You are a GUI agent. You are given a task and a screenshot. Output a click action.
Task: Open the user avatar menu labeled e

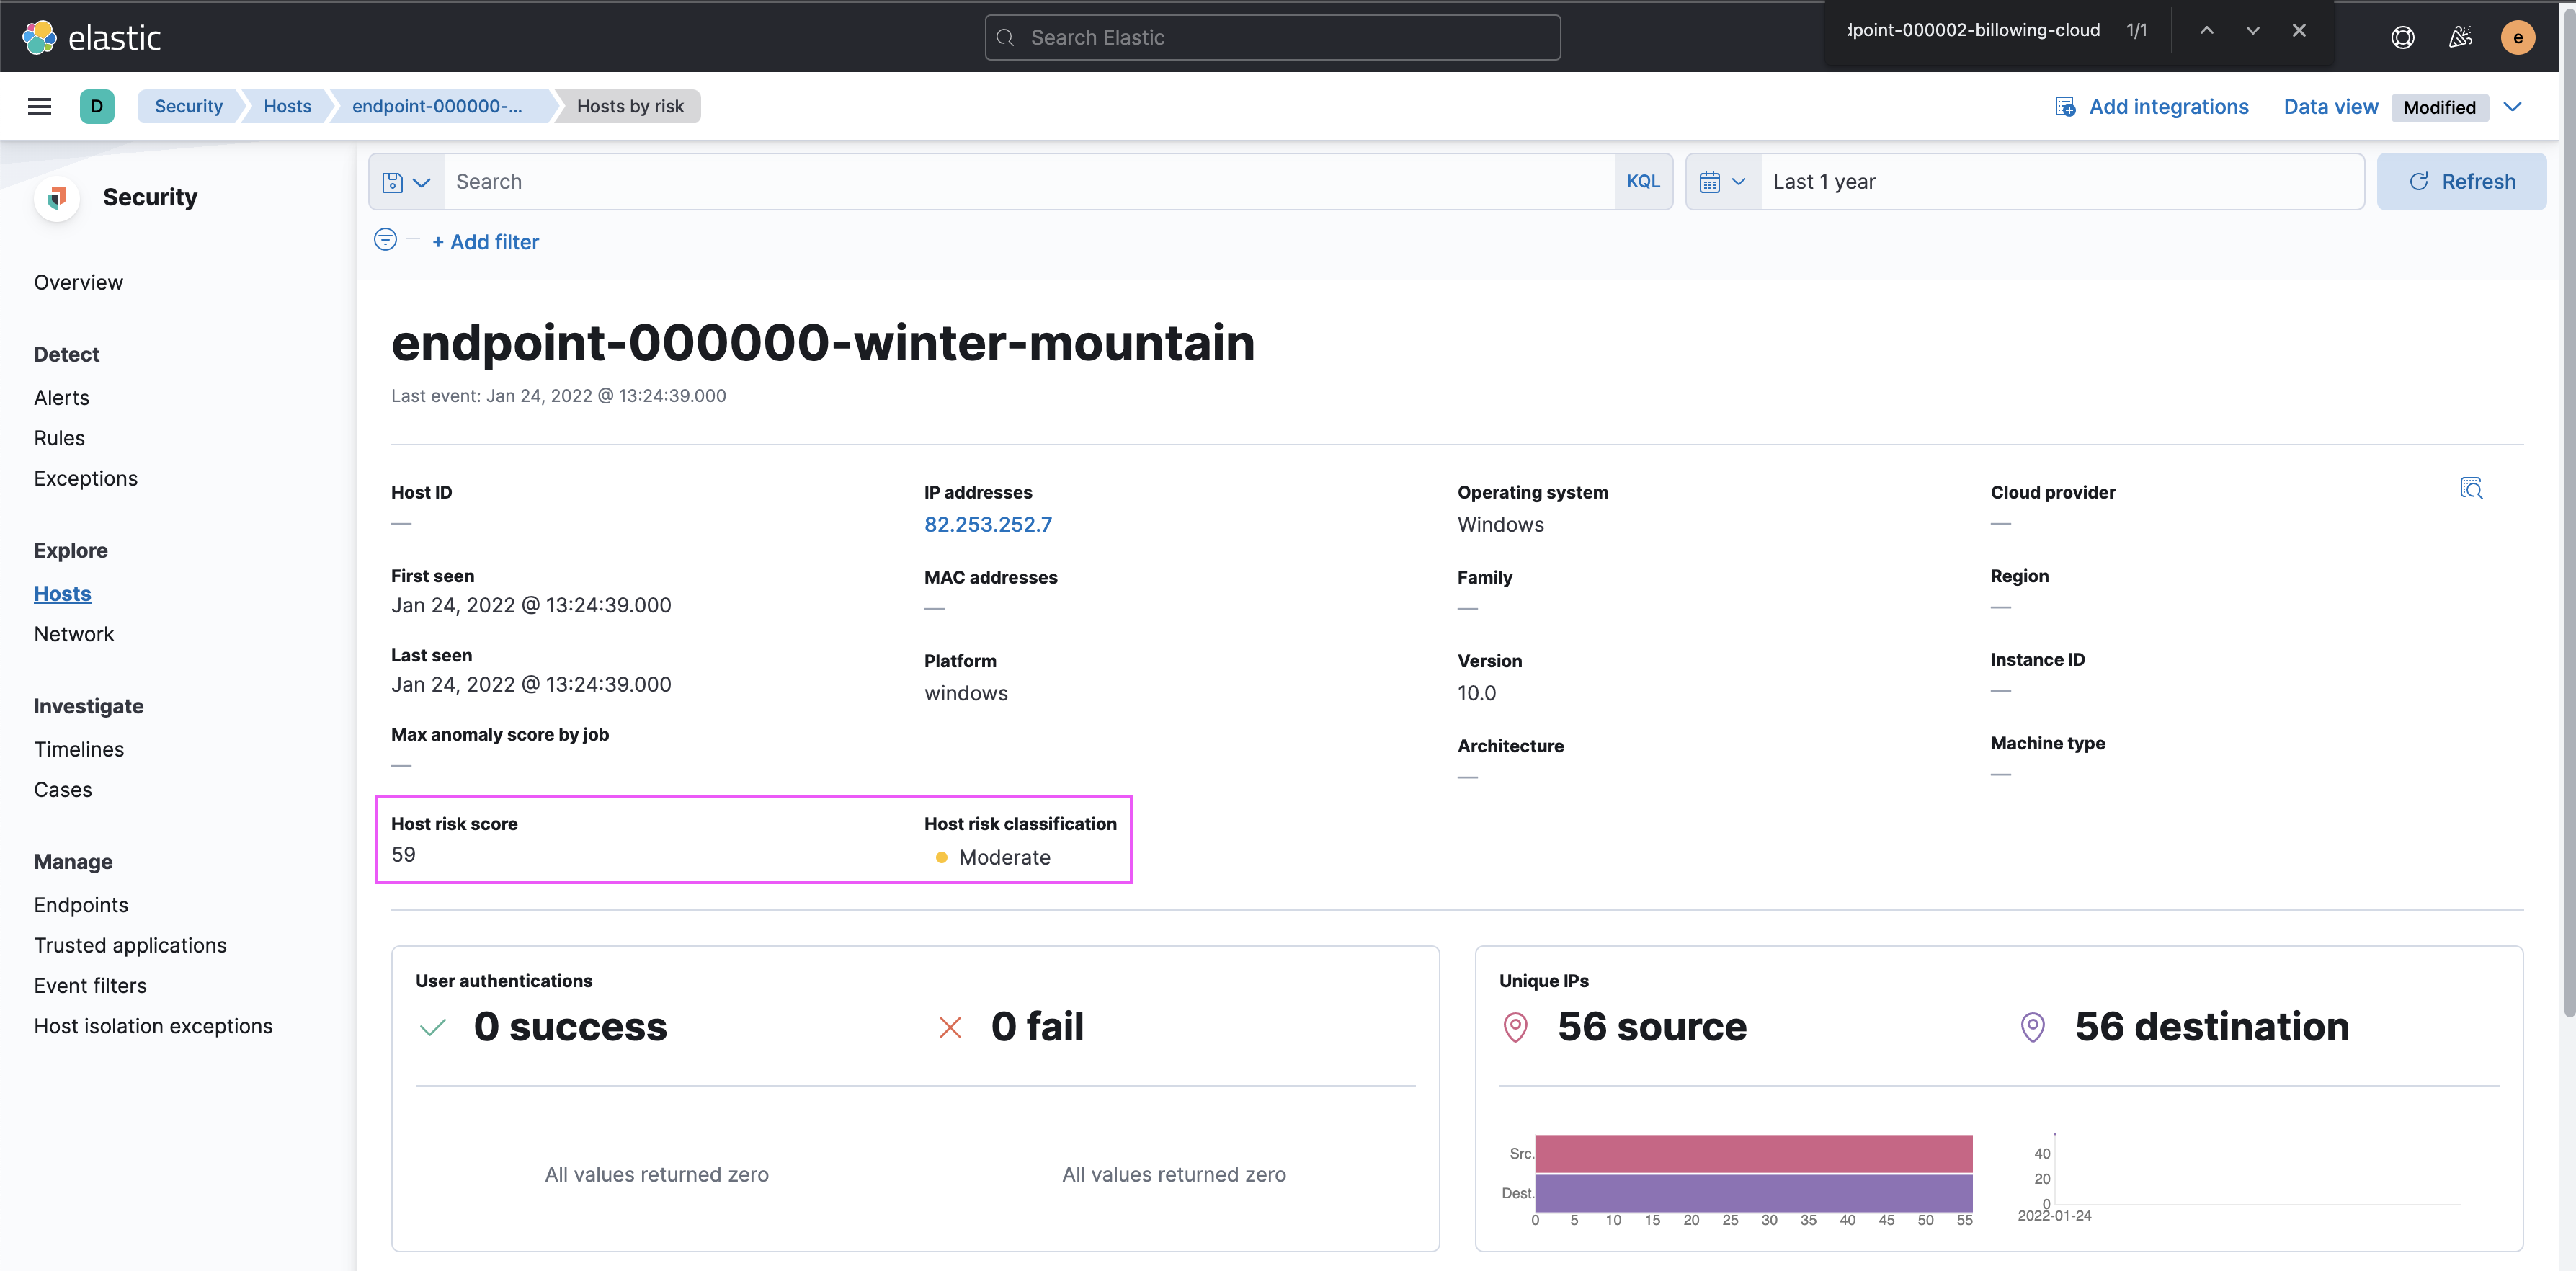click(2519, 37)
